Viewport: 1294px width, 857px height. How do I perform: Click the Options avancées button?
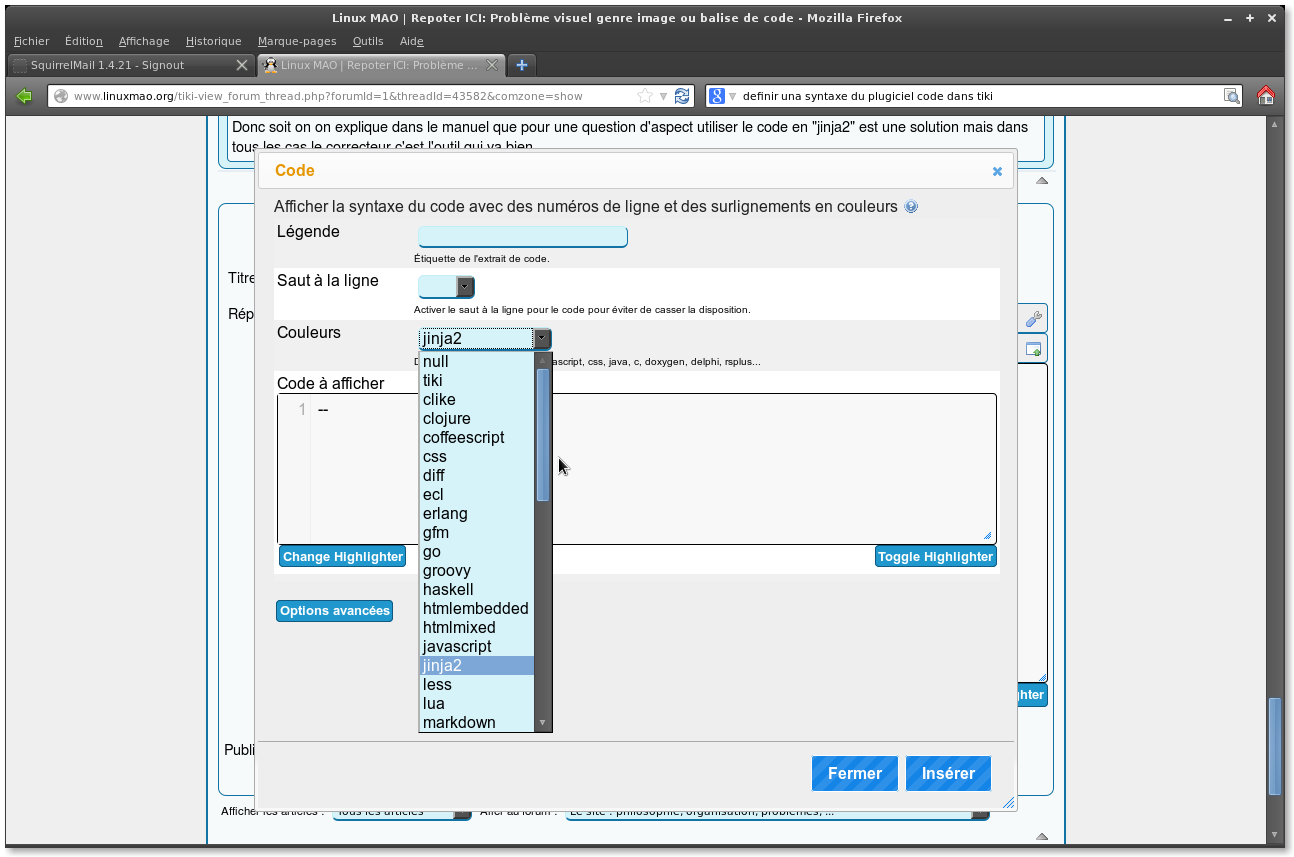tap(334, 611)
